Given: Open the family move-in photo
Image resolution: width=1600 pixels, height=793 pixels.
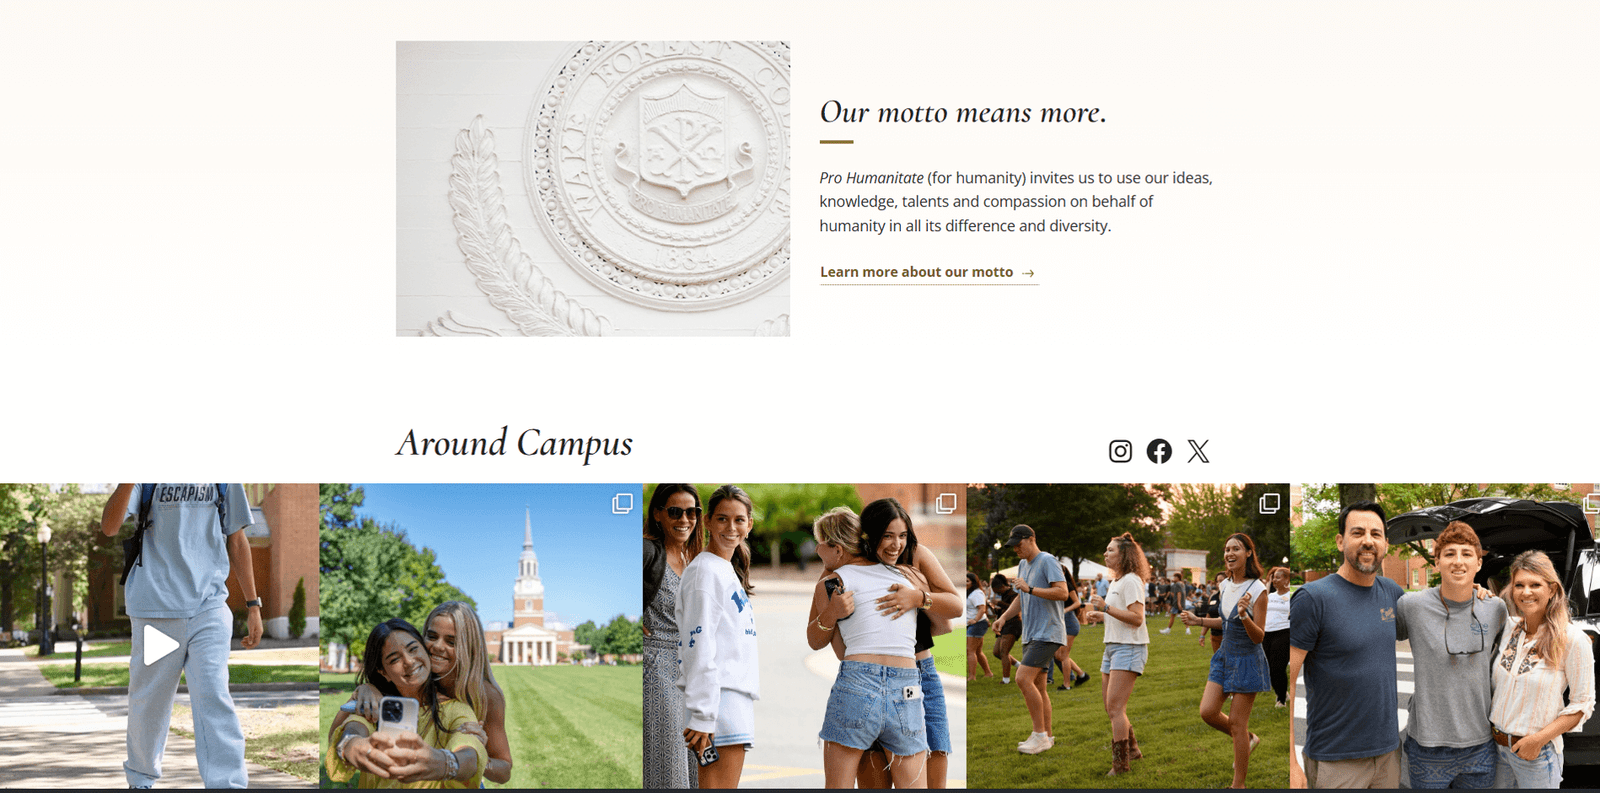Looking at the screenshot, I should [x=1445, y=636].
